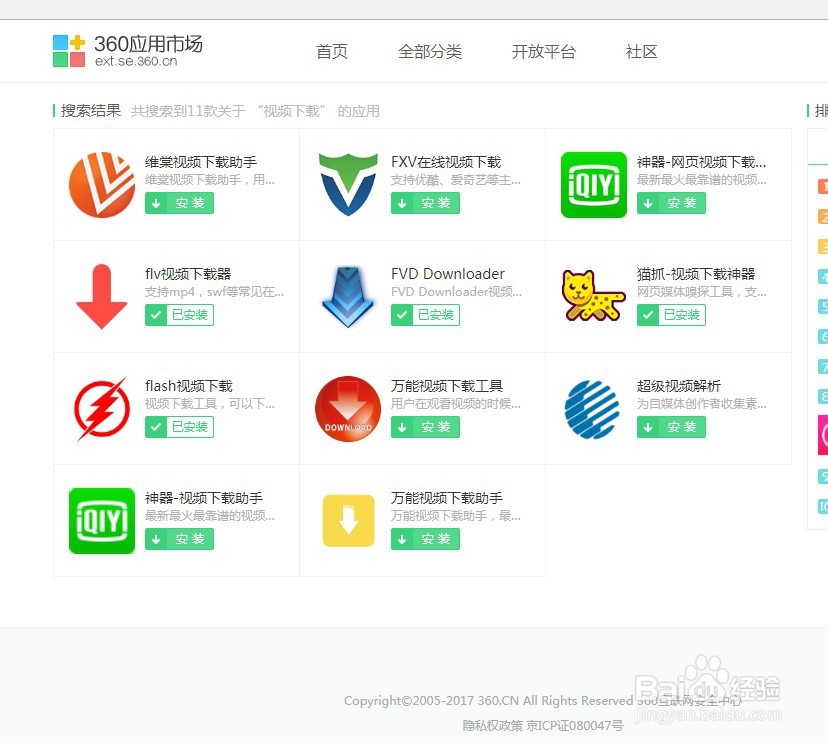Open the flv视频下载器 red arrow icon
828x743 pixels.
click(102, 296)
